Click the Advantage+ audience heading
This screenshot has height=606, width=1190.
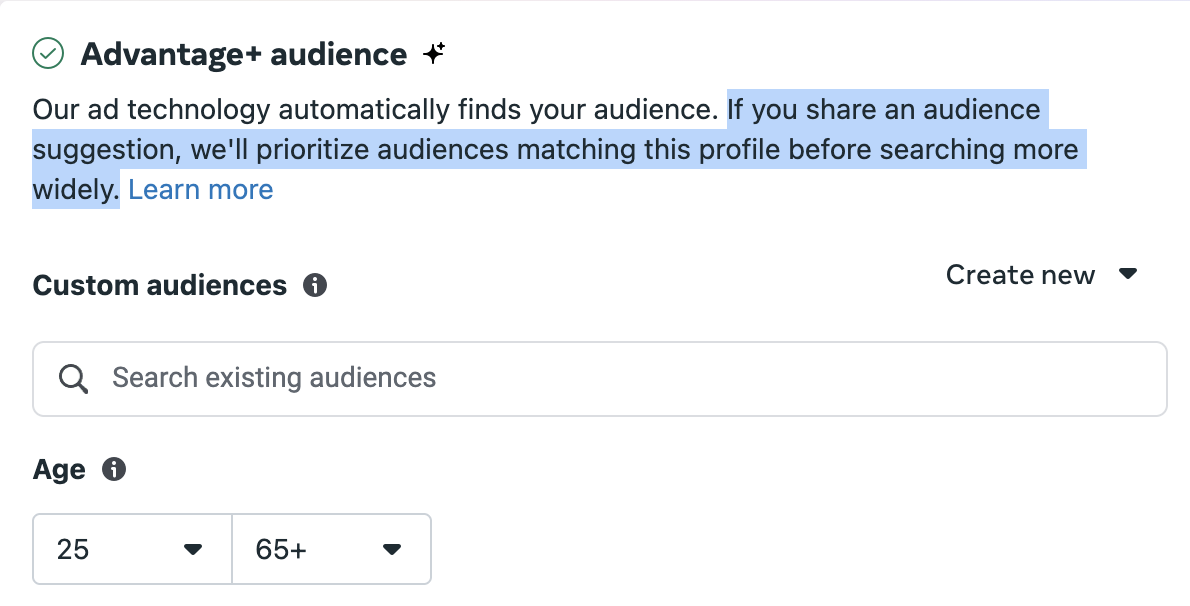(x=244, y=54)
